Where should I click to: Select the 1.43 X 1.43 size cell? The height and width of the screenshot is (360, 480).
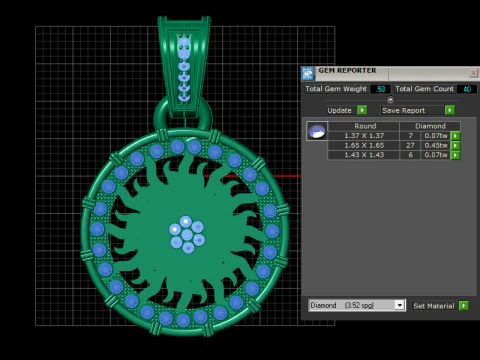364,155
